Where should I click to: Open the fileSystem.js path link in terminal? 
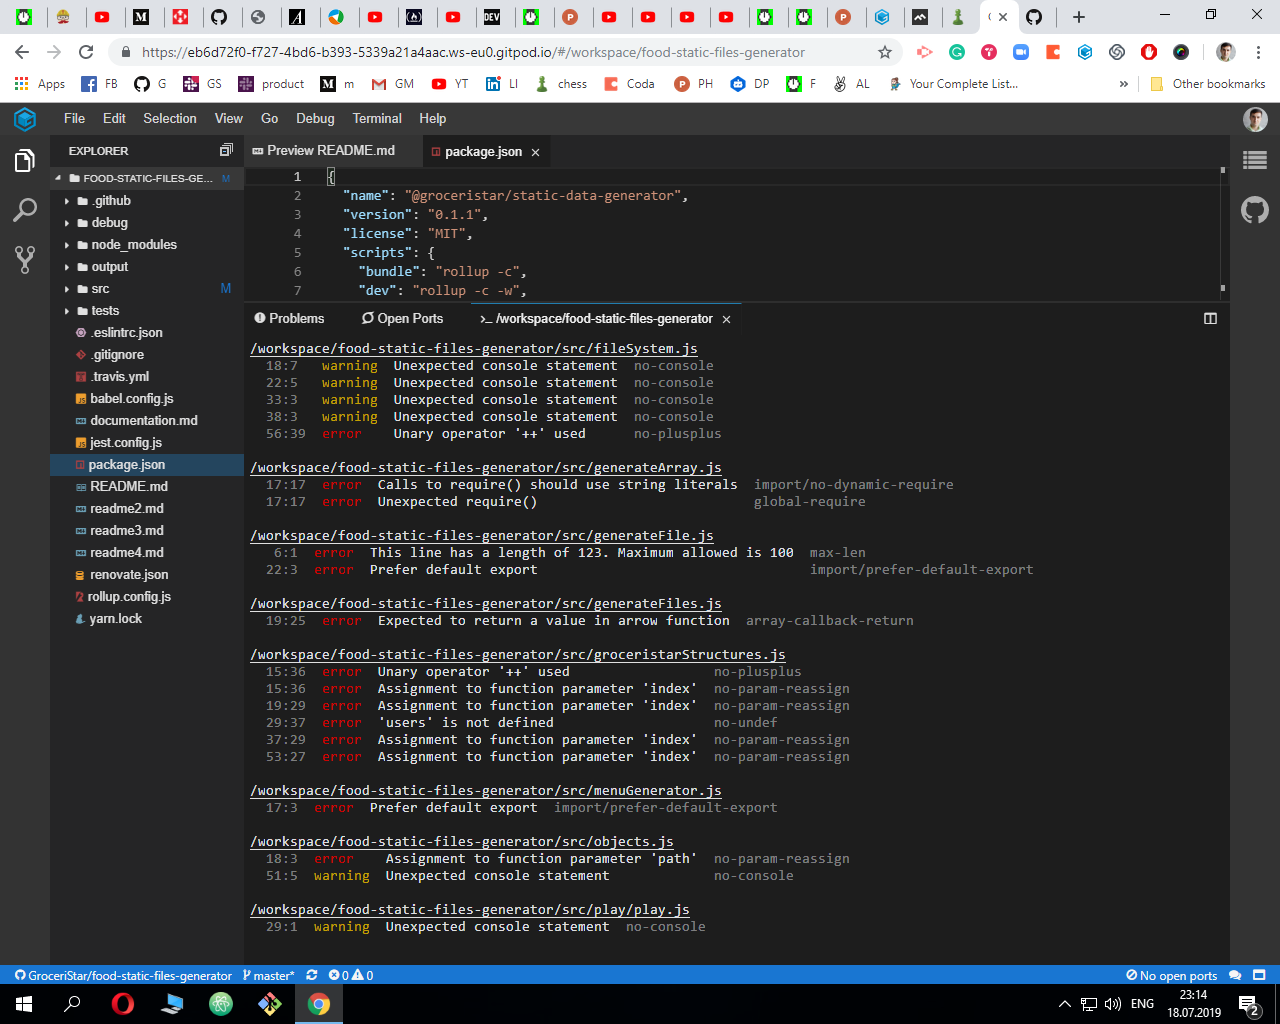(474, 349)
